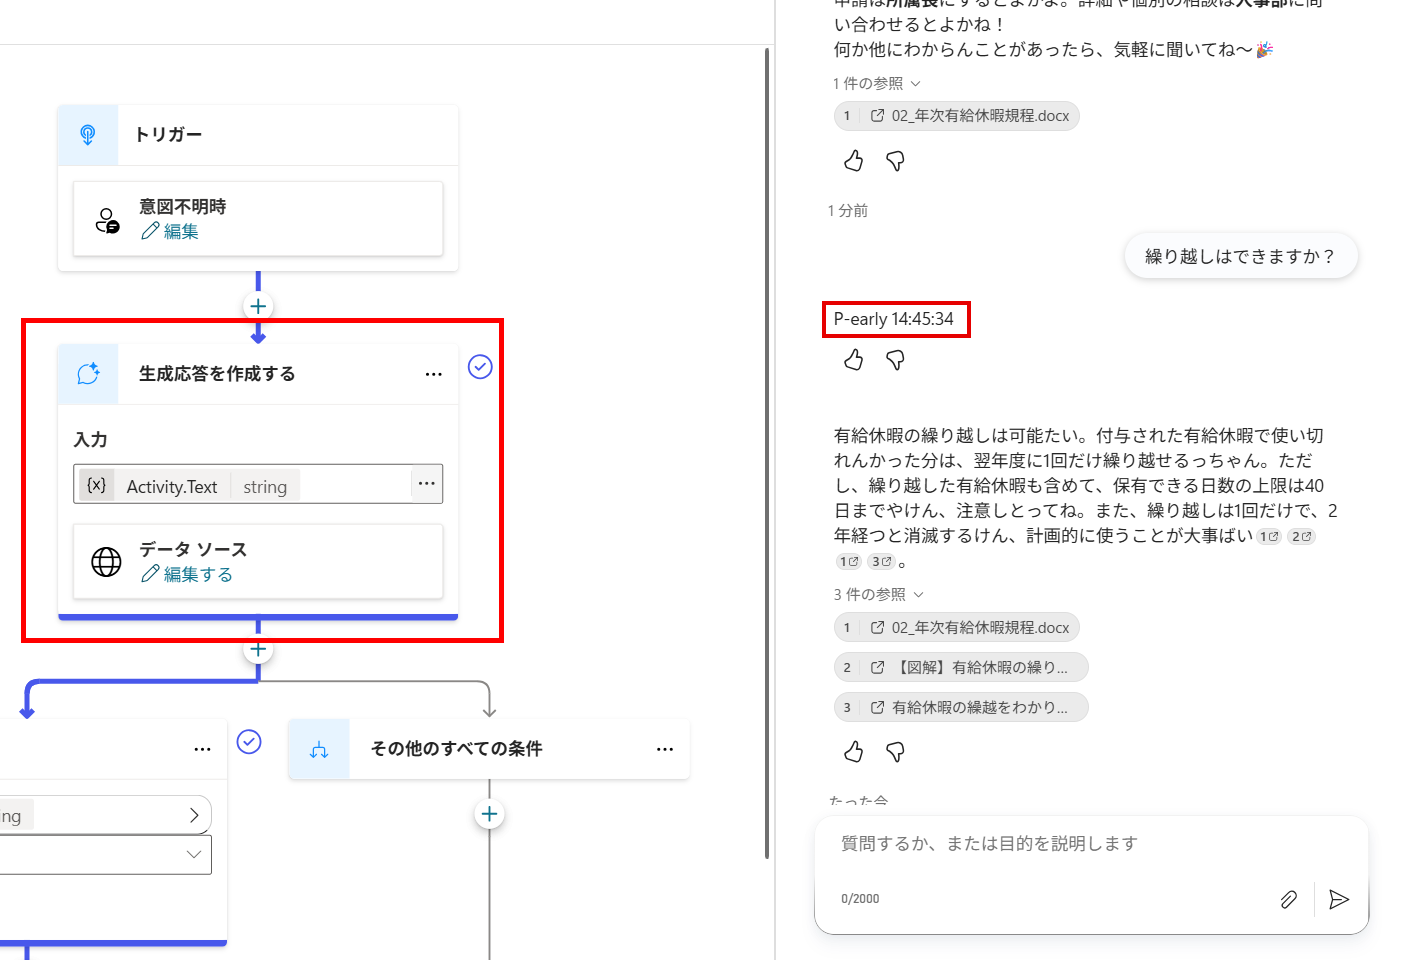
Task: Open the condition operator dropdown
Action: tap(194, 854)
